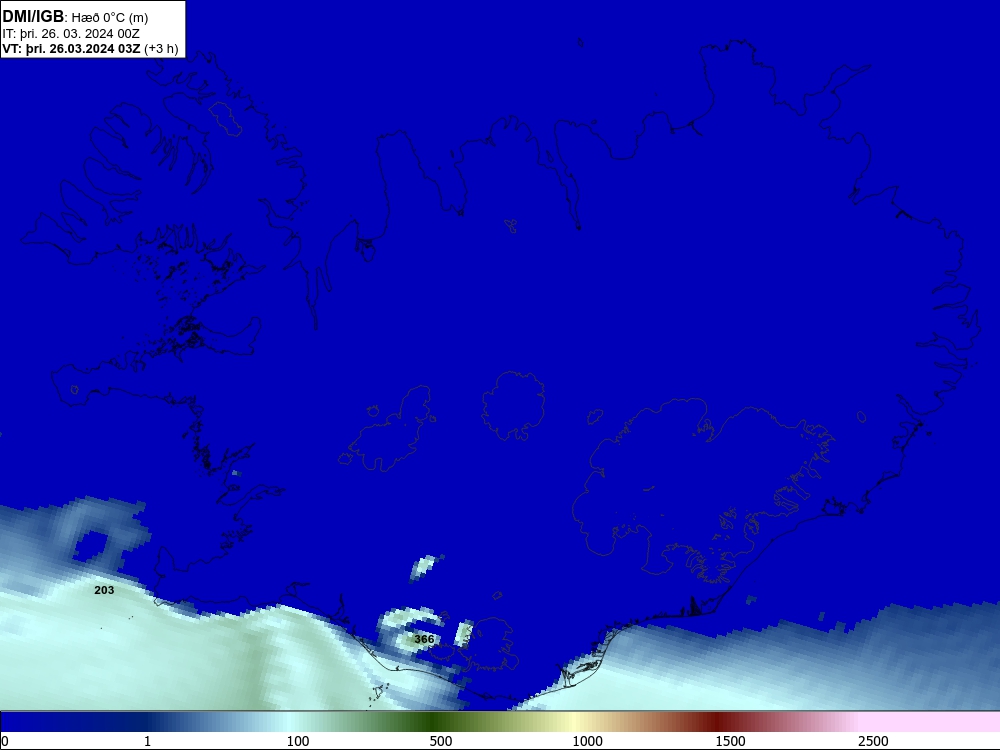Click the '1500' label on color scale
The width and height of the screenshot is (1000, 750).
tap(730, 741)
